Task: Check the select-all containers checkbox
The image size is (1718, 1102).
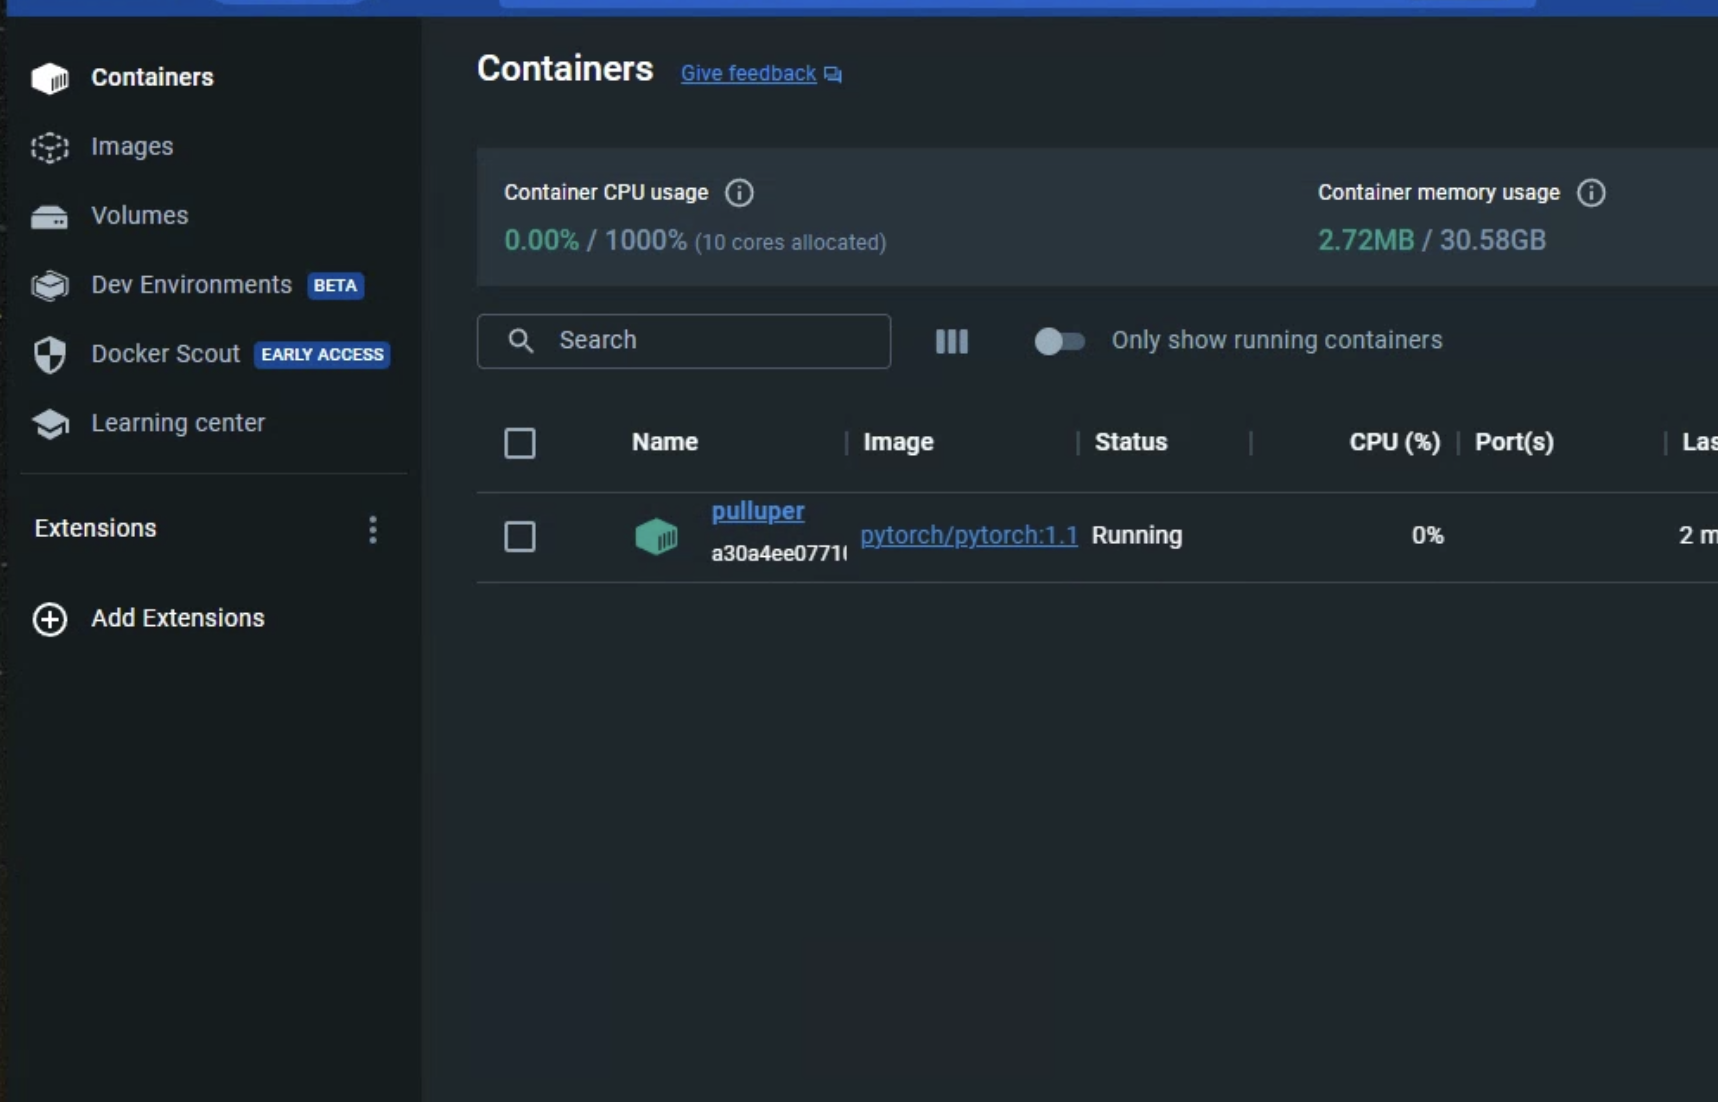Action: (x=520, y=443)
